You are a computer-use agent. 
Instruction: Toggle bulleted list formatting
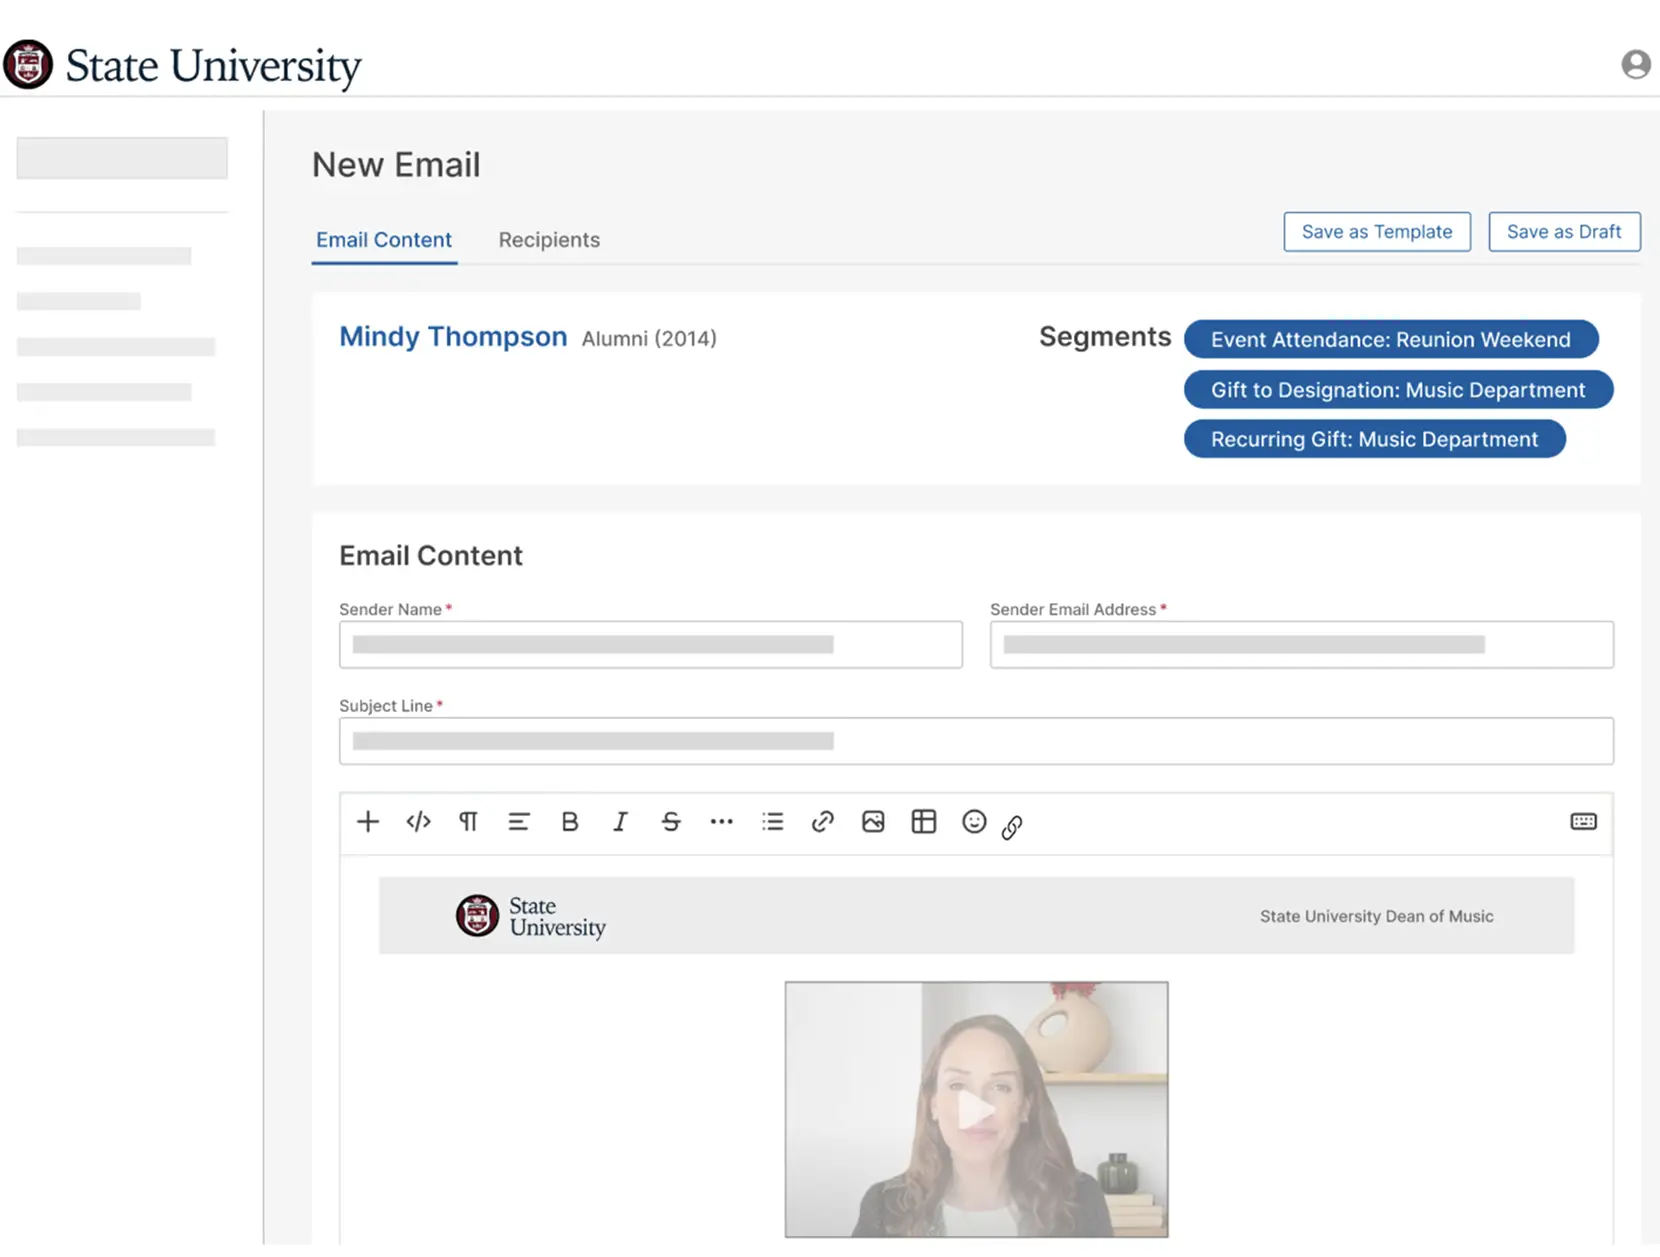coord(772,822)
